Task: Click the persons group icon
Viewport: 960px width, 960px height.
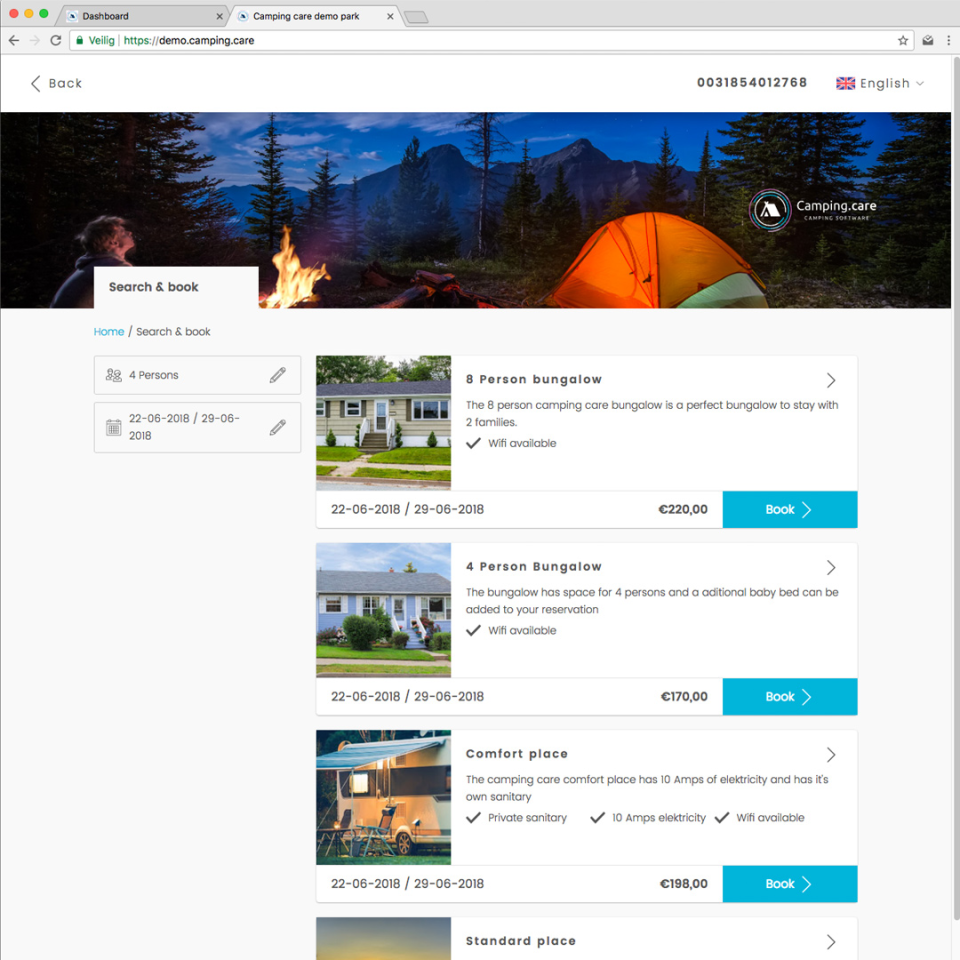Action: tap(113, 375)
